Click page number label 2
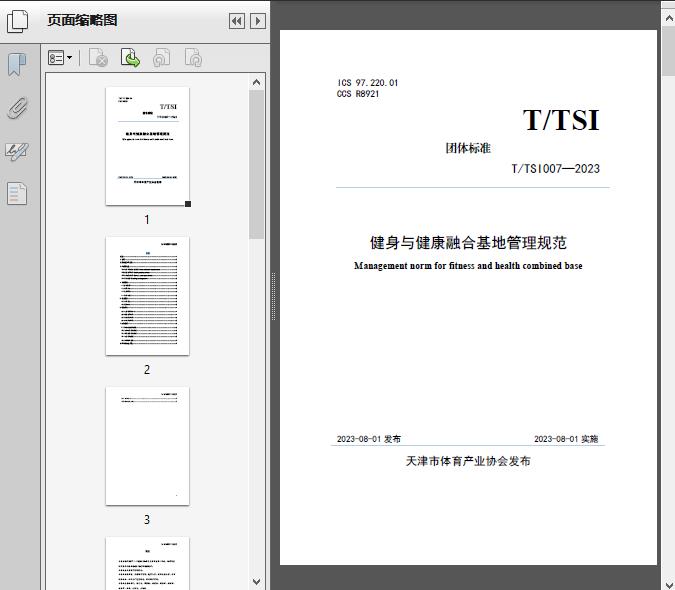Image resolution: width=675 pixels, height=590 pixels. pyautogui.click(x=147, y=370)
